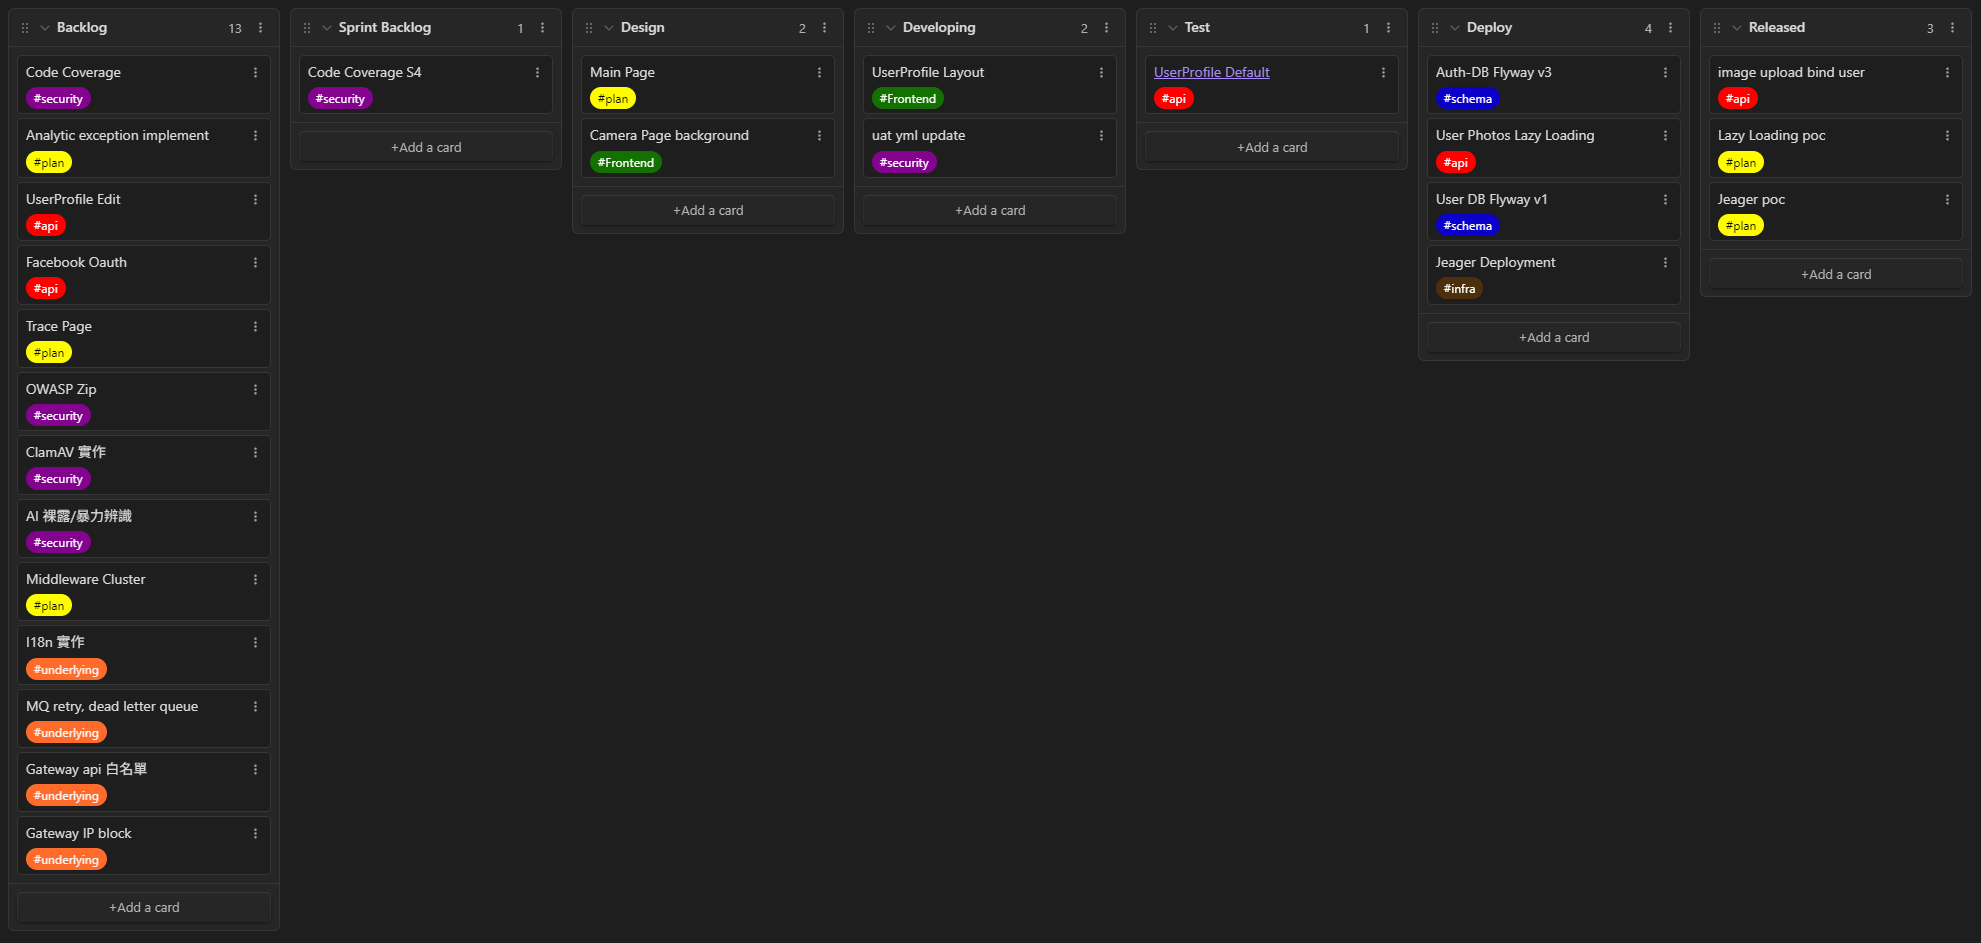Open the Released column options menu
Screen dimensions: 1981x943
[1953, 28]
